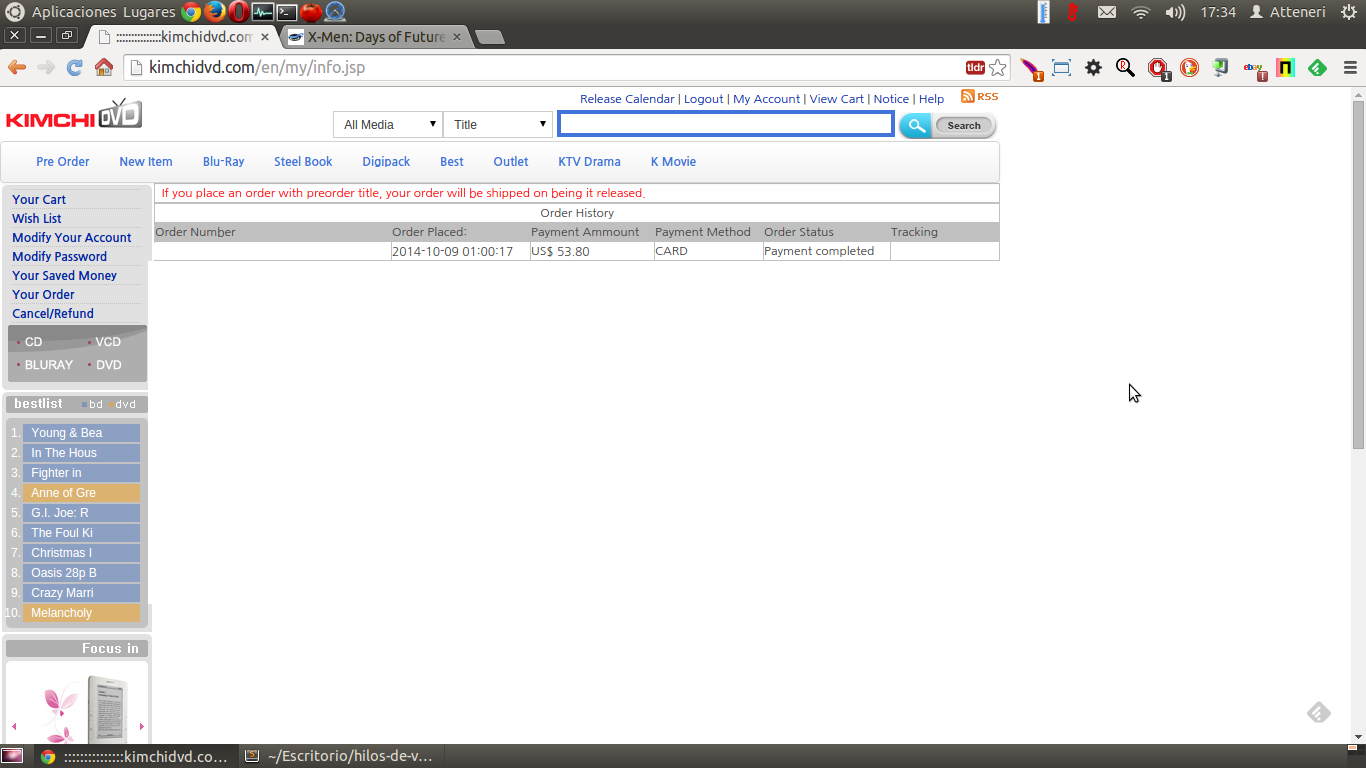Open the green monitor clamp extension
The width and height of the screenshot is (1366, 768).
[1221, 68]
